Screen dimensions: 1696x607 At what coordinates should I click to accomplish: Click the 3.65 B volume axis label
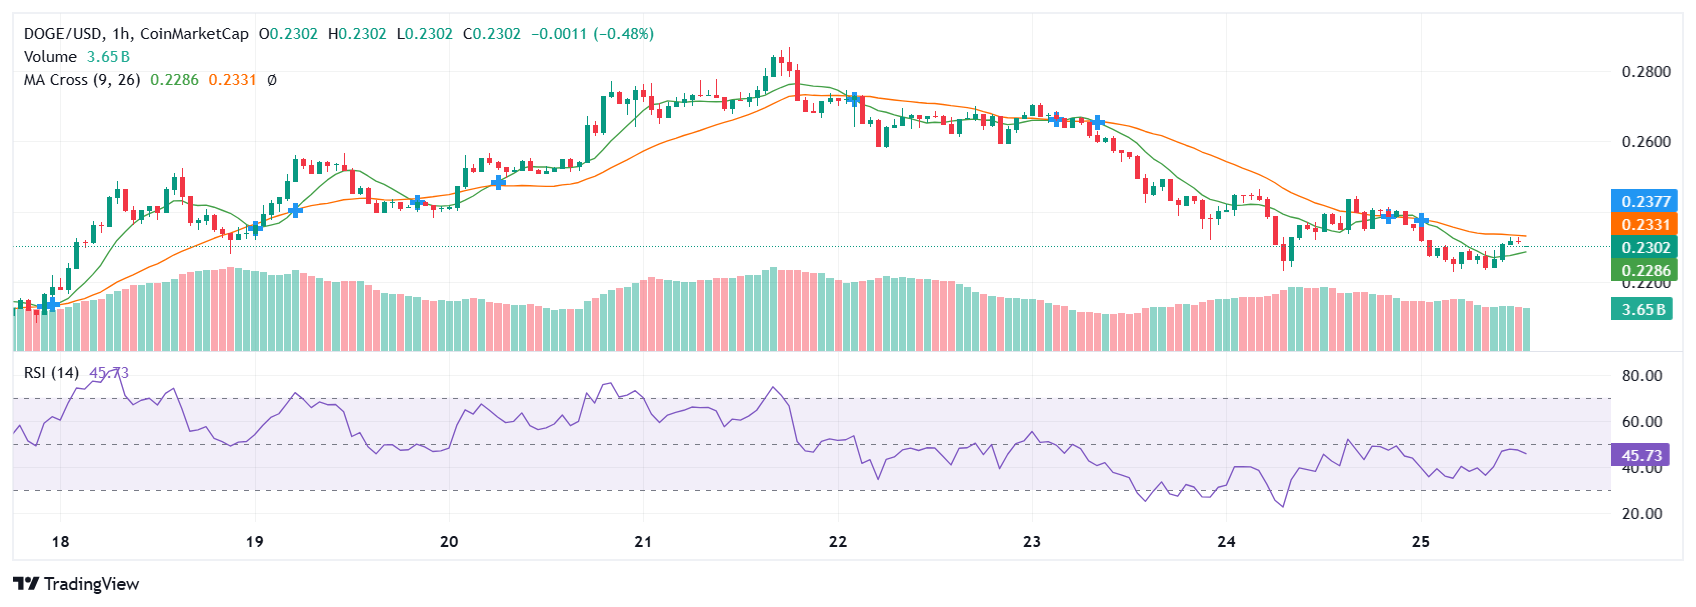[x=1642, y=309]
